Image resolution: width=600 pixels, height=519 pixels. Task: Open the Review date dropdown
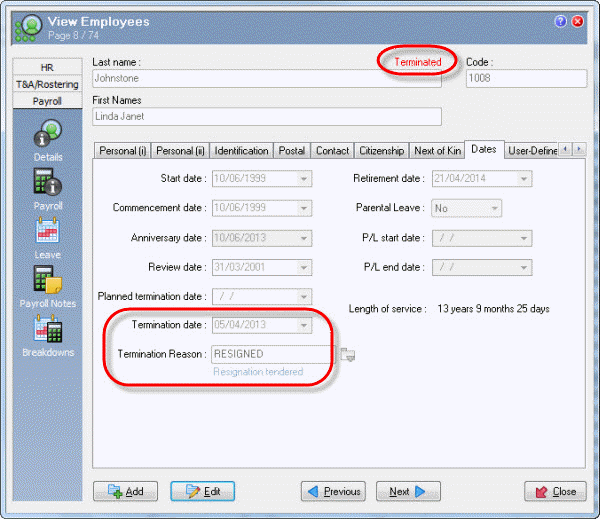pyautogui.click(x=304, y=268)
